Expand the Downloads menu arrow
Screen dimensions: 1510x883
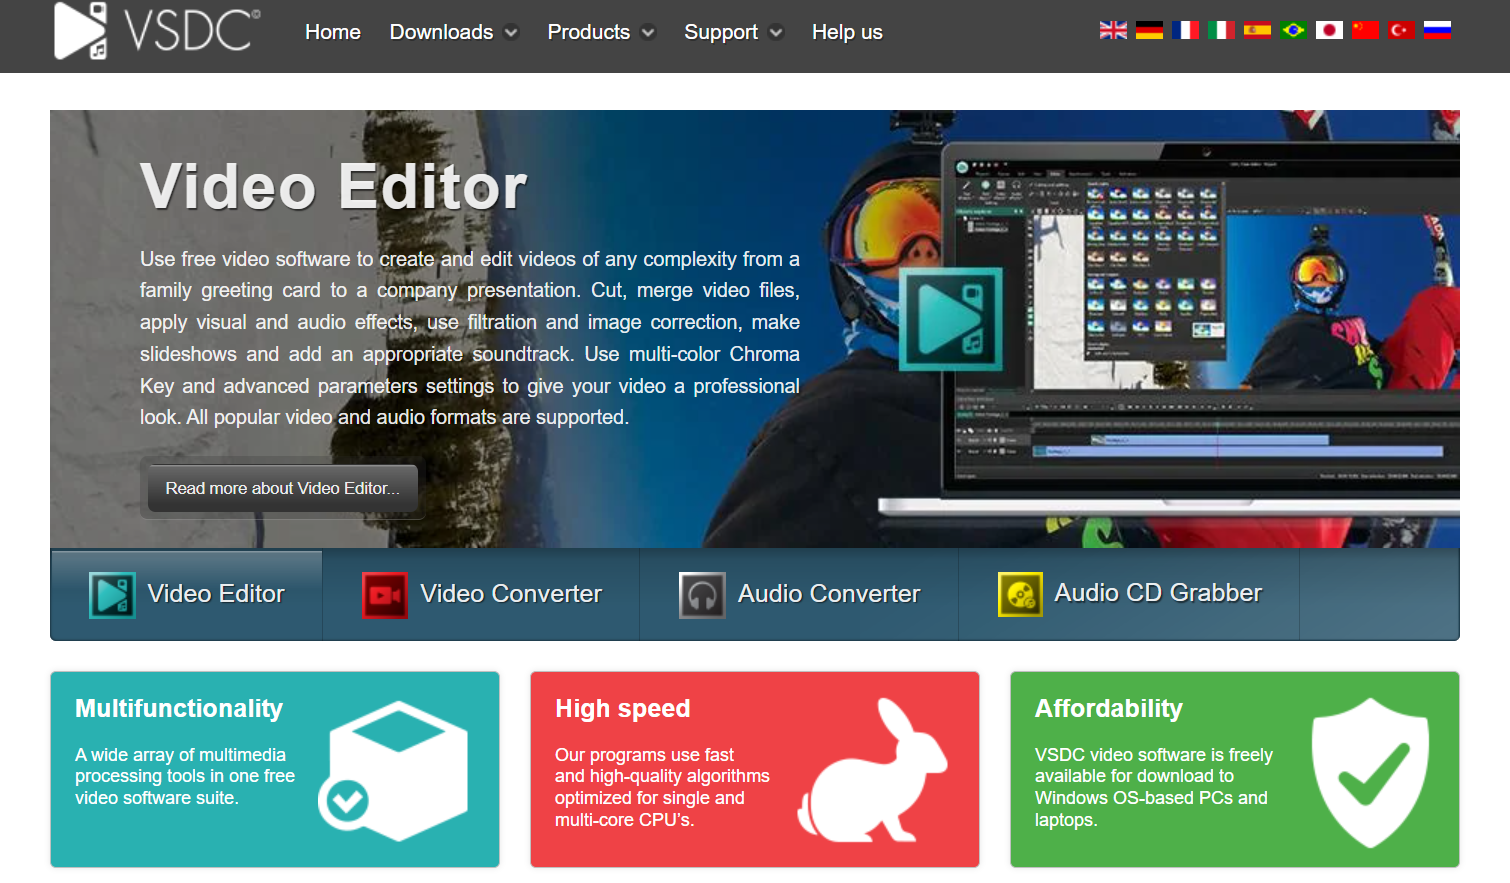click(511, 32)
